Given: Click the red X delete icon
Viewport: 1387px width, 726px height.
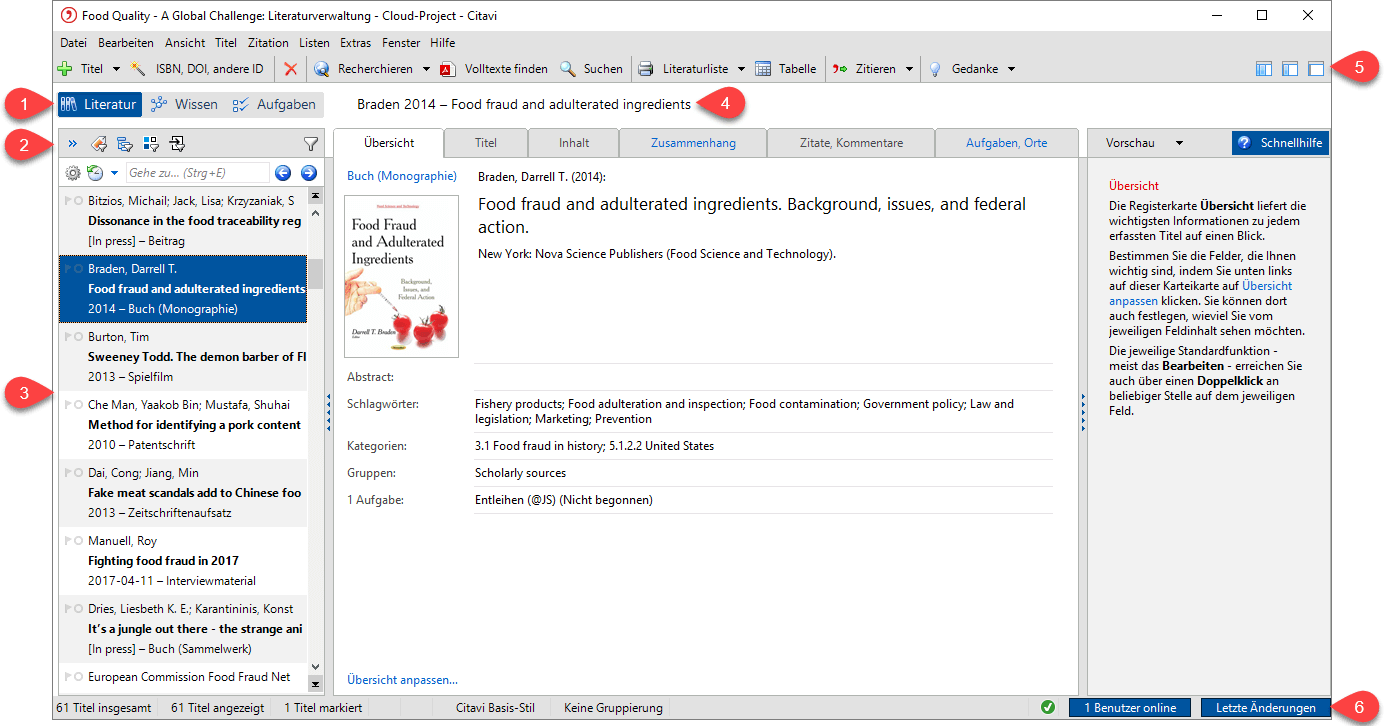Looking at the screenshot, I should point(290,69).
